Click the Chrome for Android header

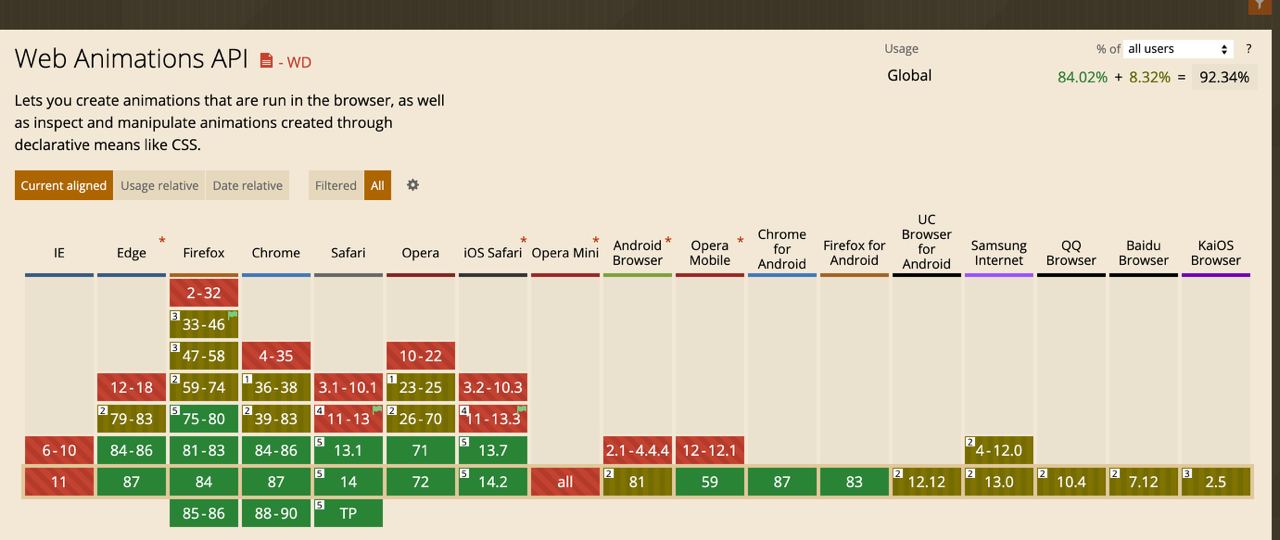click(x=782, y=249)
